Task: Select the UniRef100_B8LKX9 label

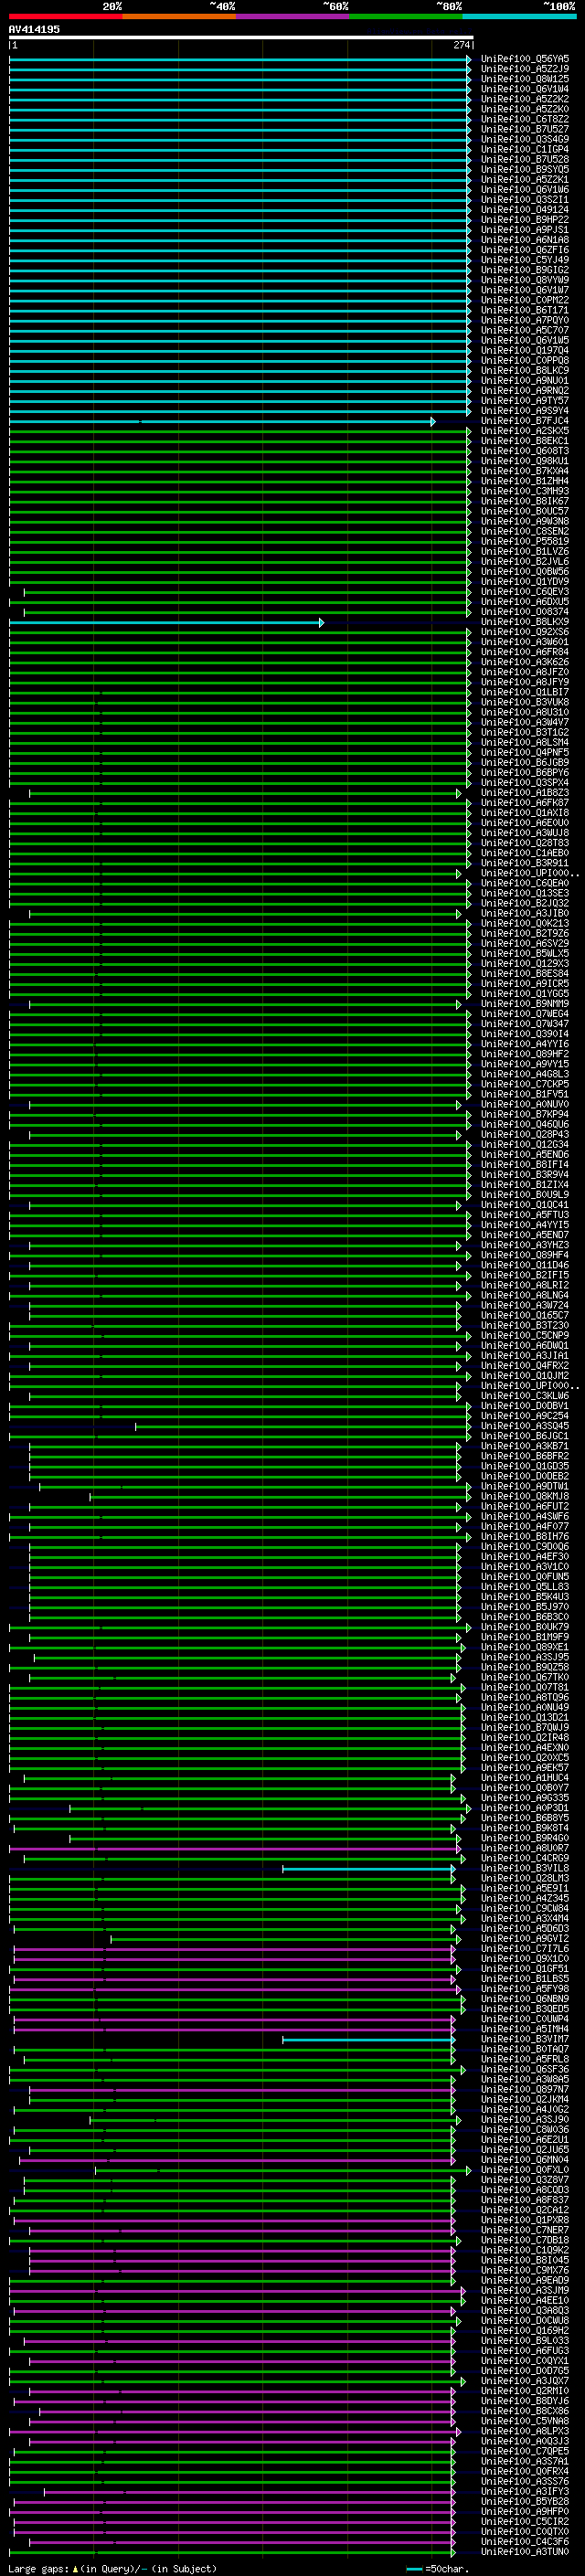Action: coord(525,622)
